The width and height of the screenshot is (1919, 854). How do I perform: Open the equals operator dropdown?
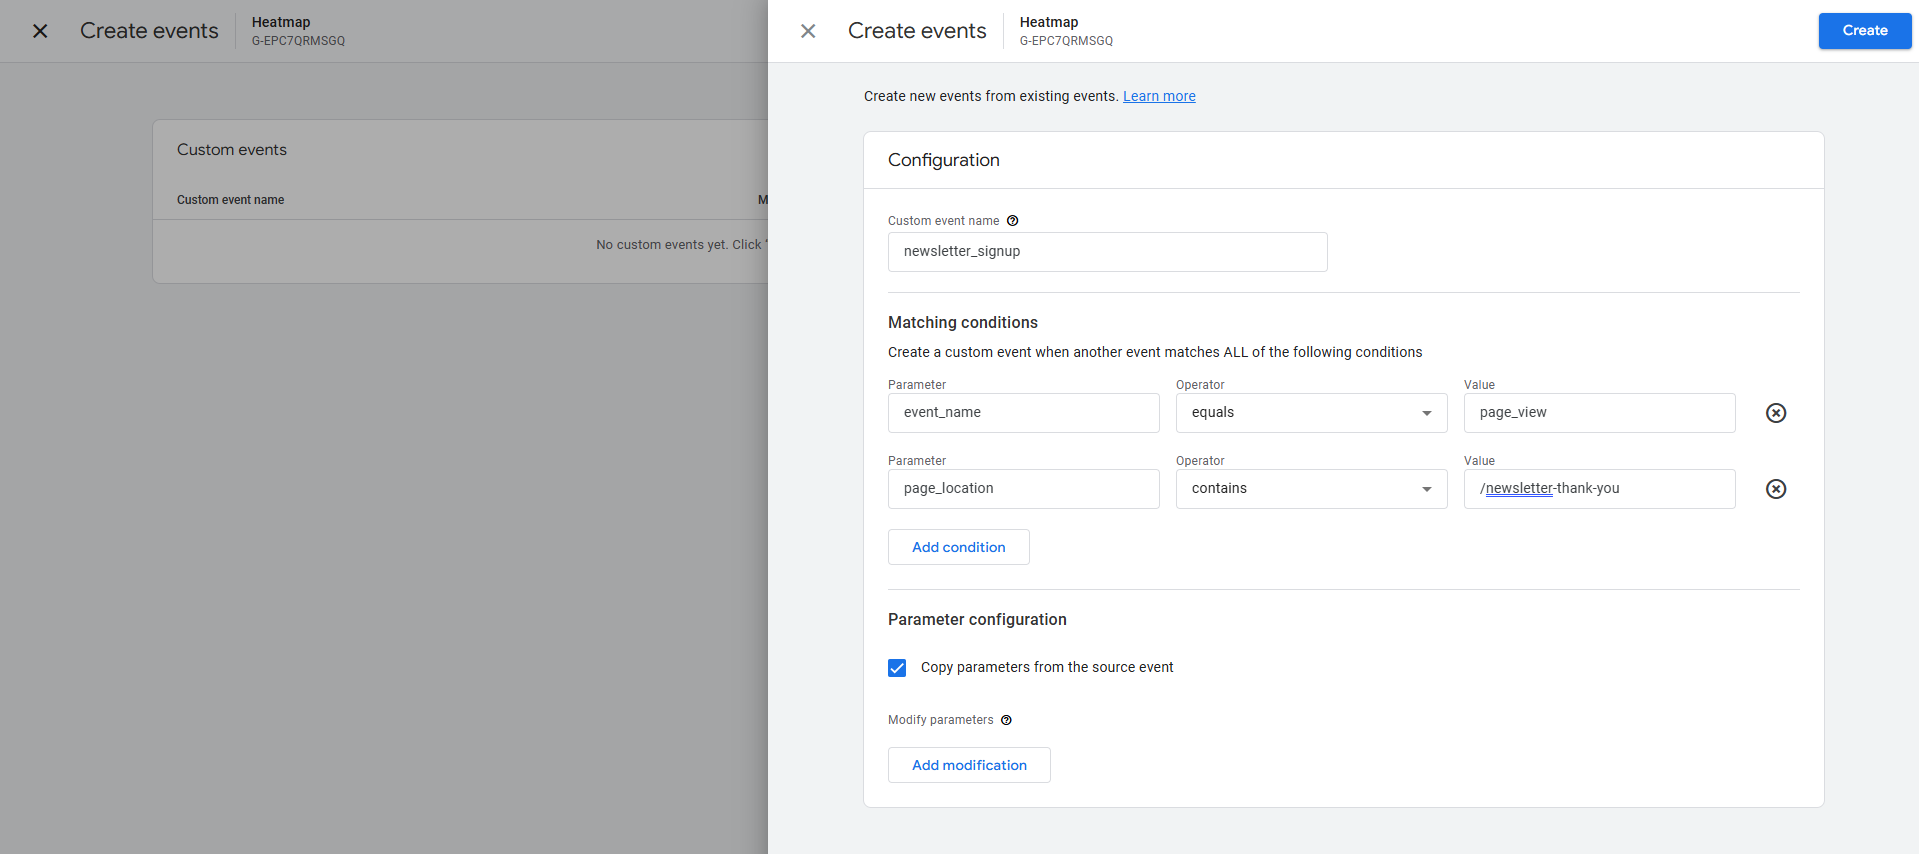tap(1311, 413)
